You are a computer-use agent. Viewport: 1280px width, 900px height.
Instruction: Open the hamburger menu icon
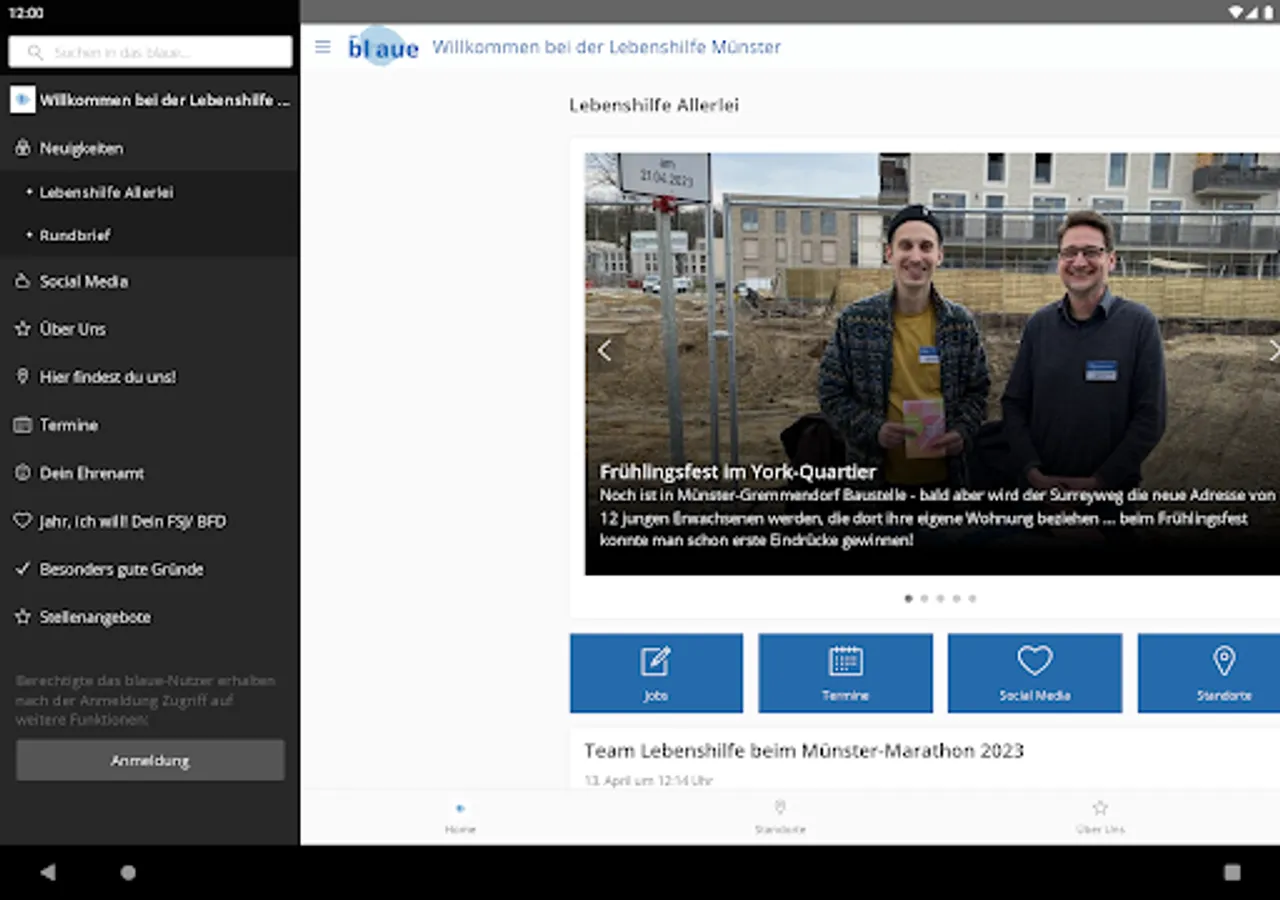coord(322,47)
